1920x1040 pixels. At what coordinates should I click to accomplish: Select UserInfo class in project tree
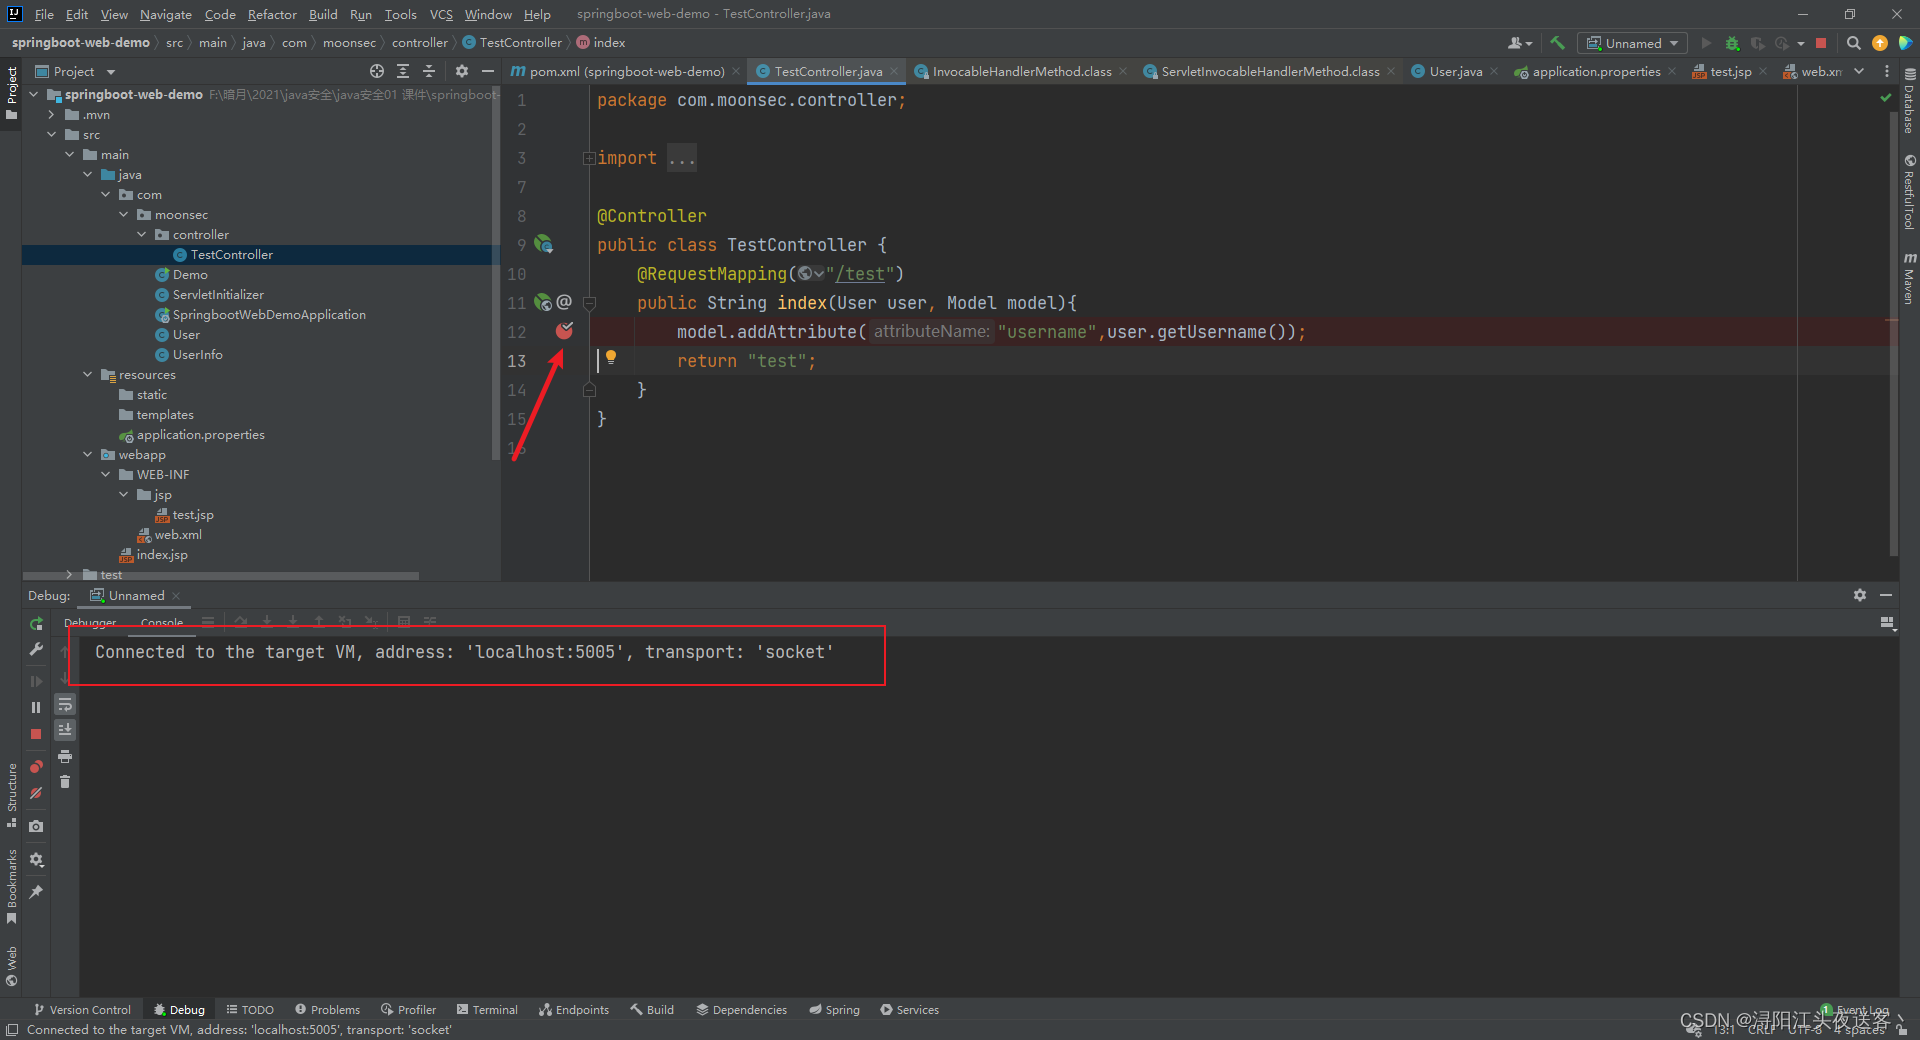[189, 354]
